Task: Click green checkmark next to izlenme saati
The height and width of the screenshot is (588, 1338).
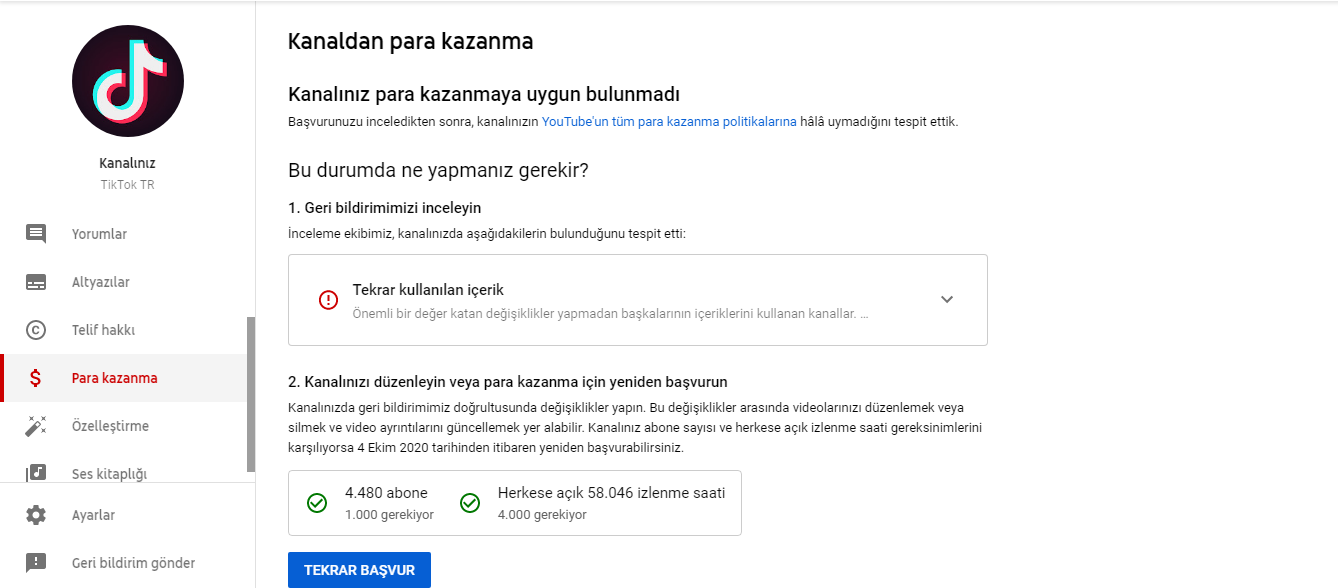Action: [x=470, y=503]
